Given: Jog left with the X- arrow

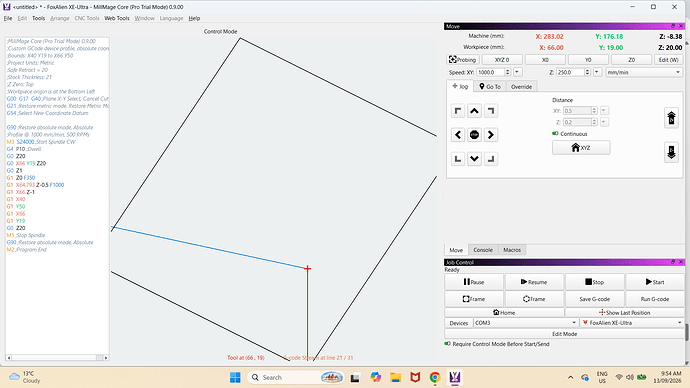Looking at the screenshot, I should [458, 135].
